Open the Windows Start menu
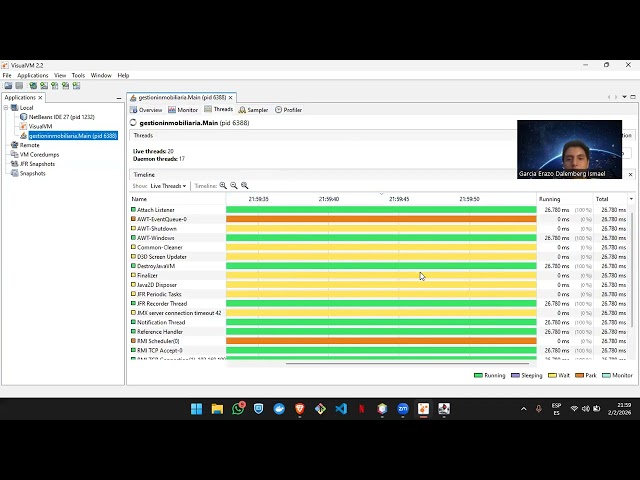The height and width of the screenshot is (480, 640). click(196, 409)
